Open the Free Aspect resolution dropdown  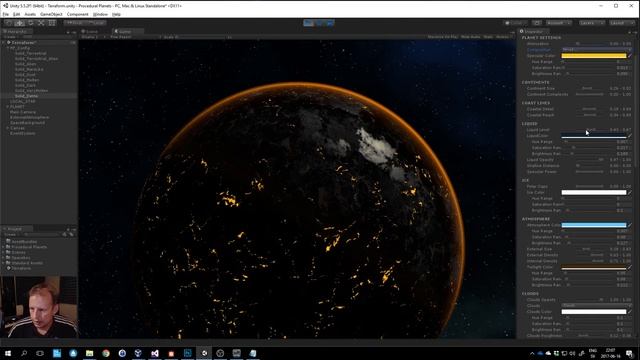[x=134, y=37]
